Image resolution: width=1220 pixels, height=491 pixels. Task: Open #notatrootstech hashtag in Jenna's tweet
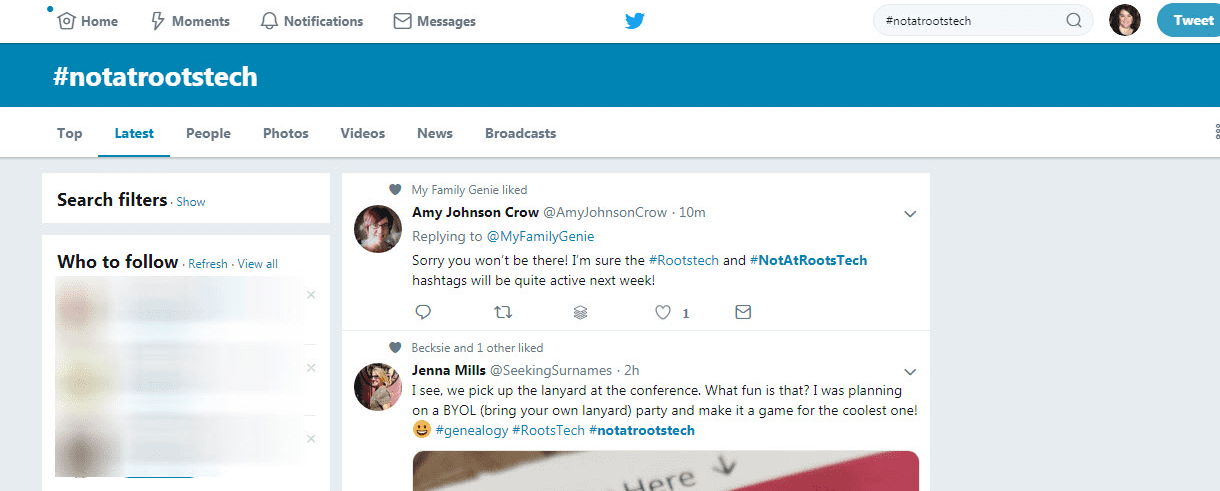(x=641, y=430)
